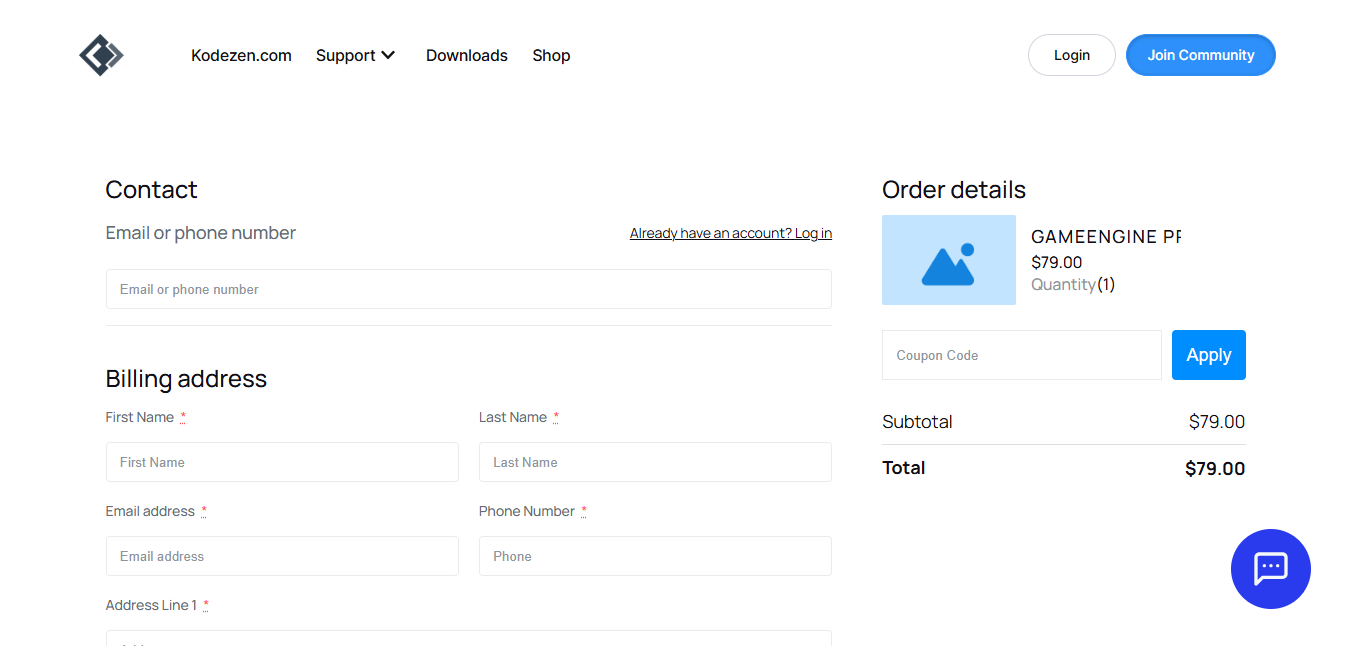Click inside the Last Name box
The image size is (1349, 646).
(655, 462)
